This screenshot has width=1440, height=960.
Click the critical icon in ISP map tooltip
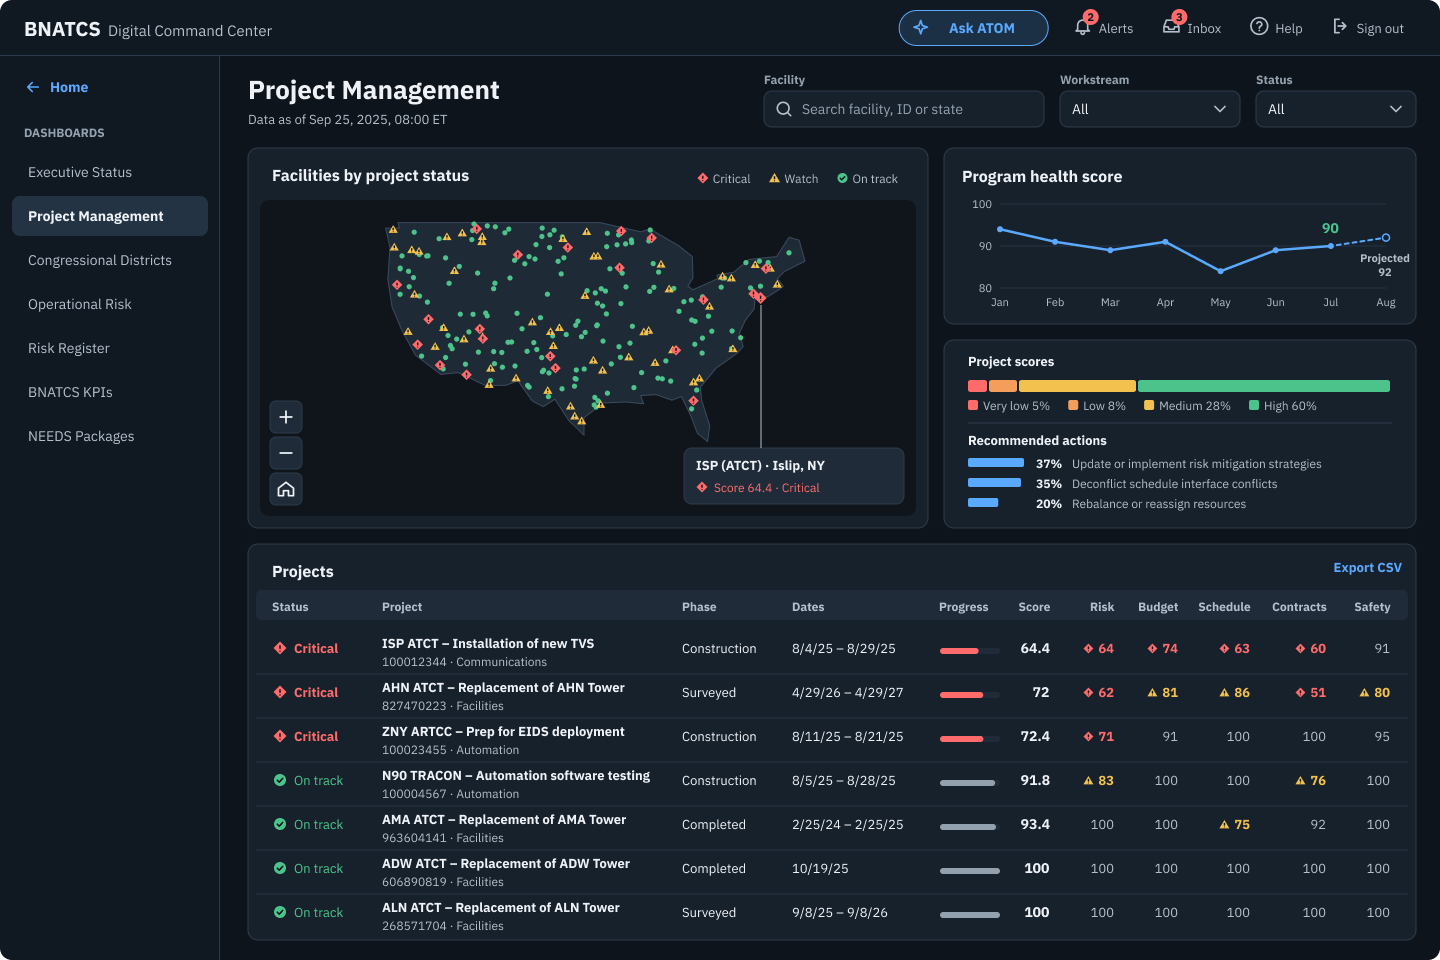click(x=702, y=488)
